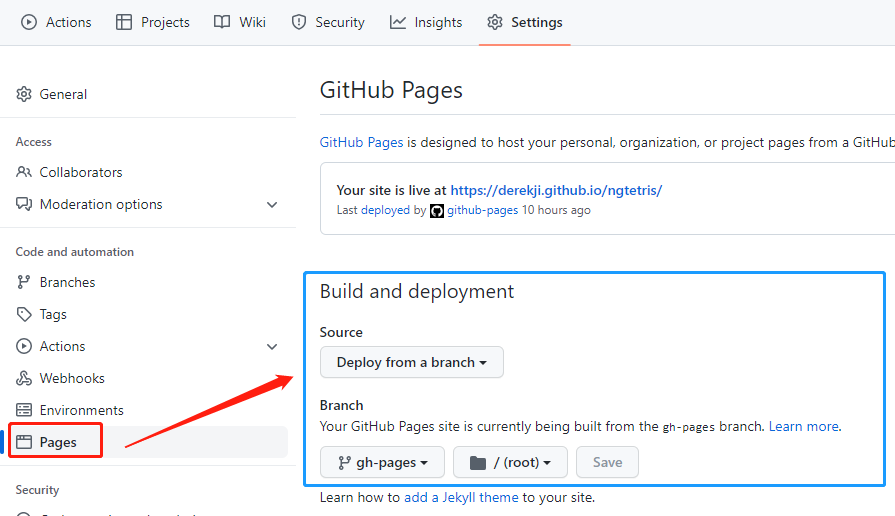The height and width of the screenshot is (516, 895).
Task: Open the Insights tab
Action: 426,22
